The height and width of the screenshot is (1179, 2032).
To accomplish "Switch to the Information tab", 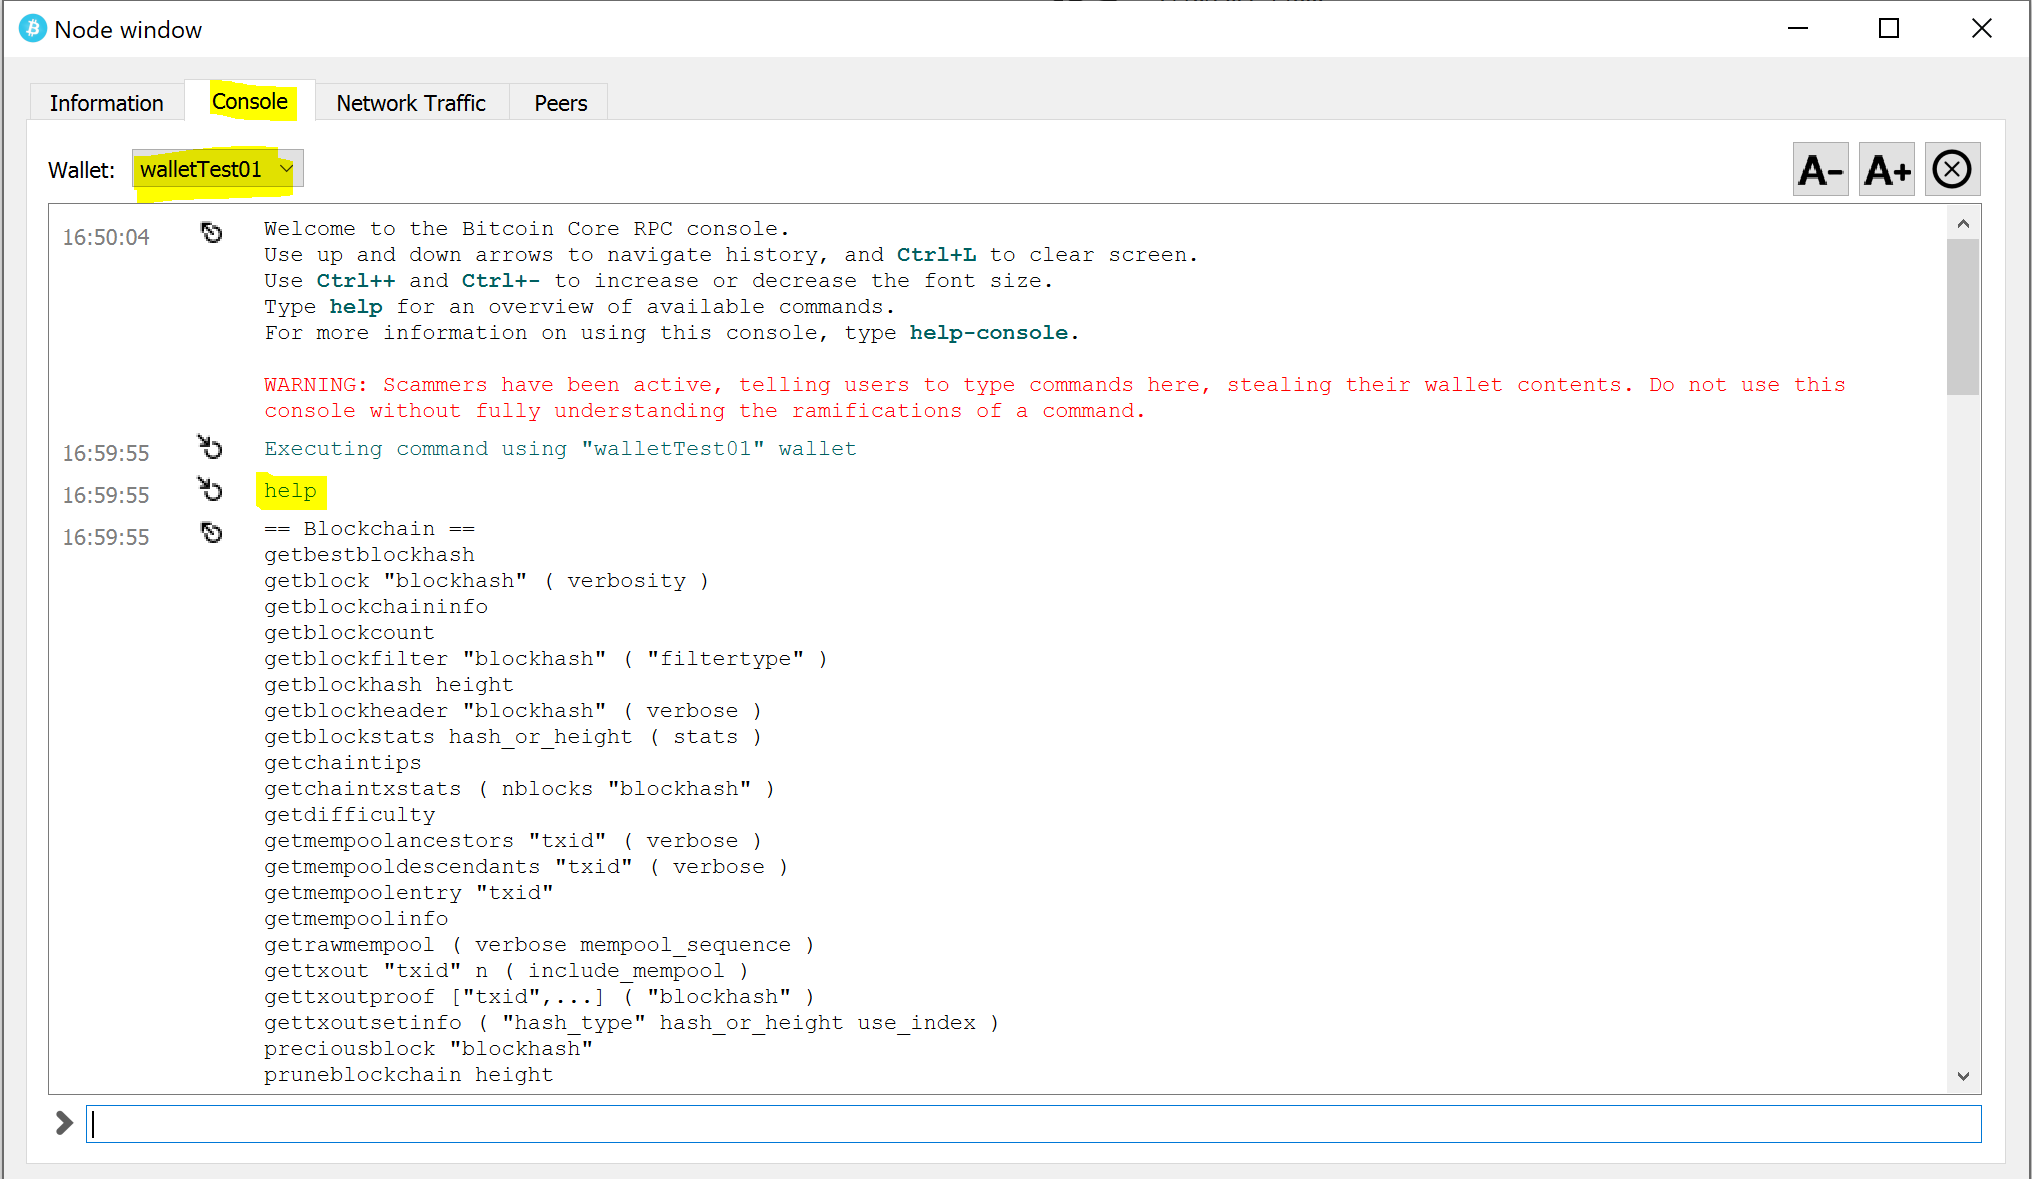I will pyautogui.click(x=106, y=103).
